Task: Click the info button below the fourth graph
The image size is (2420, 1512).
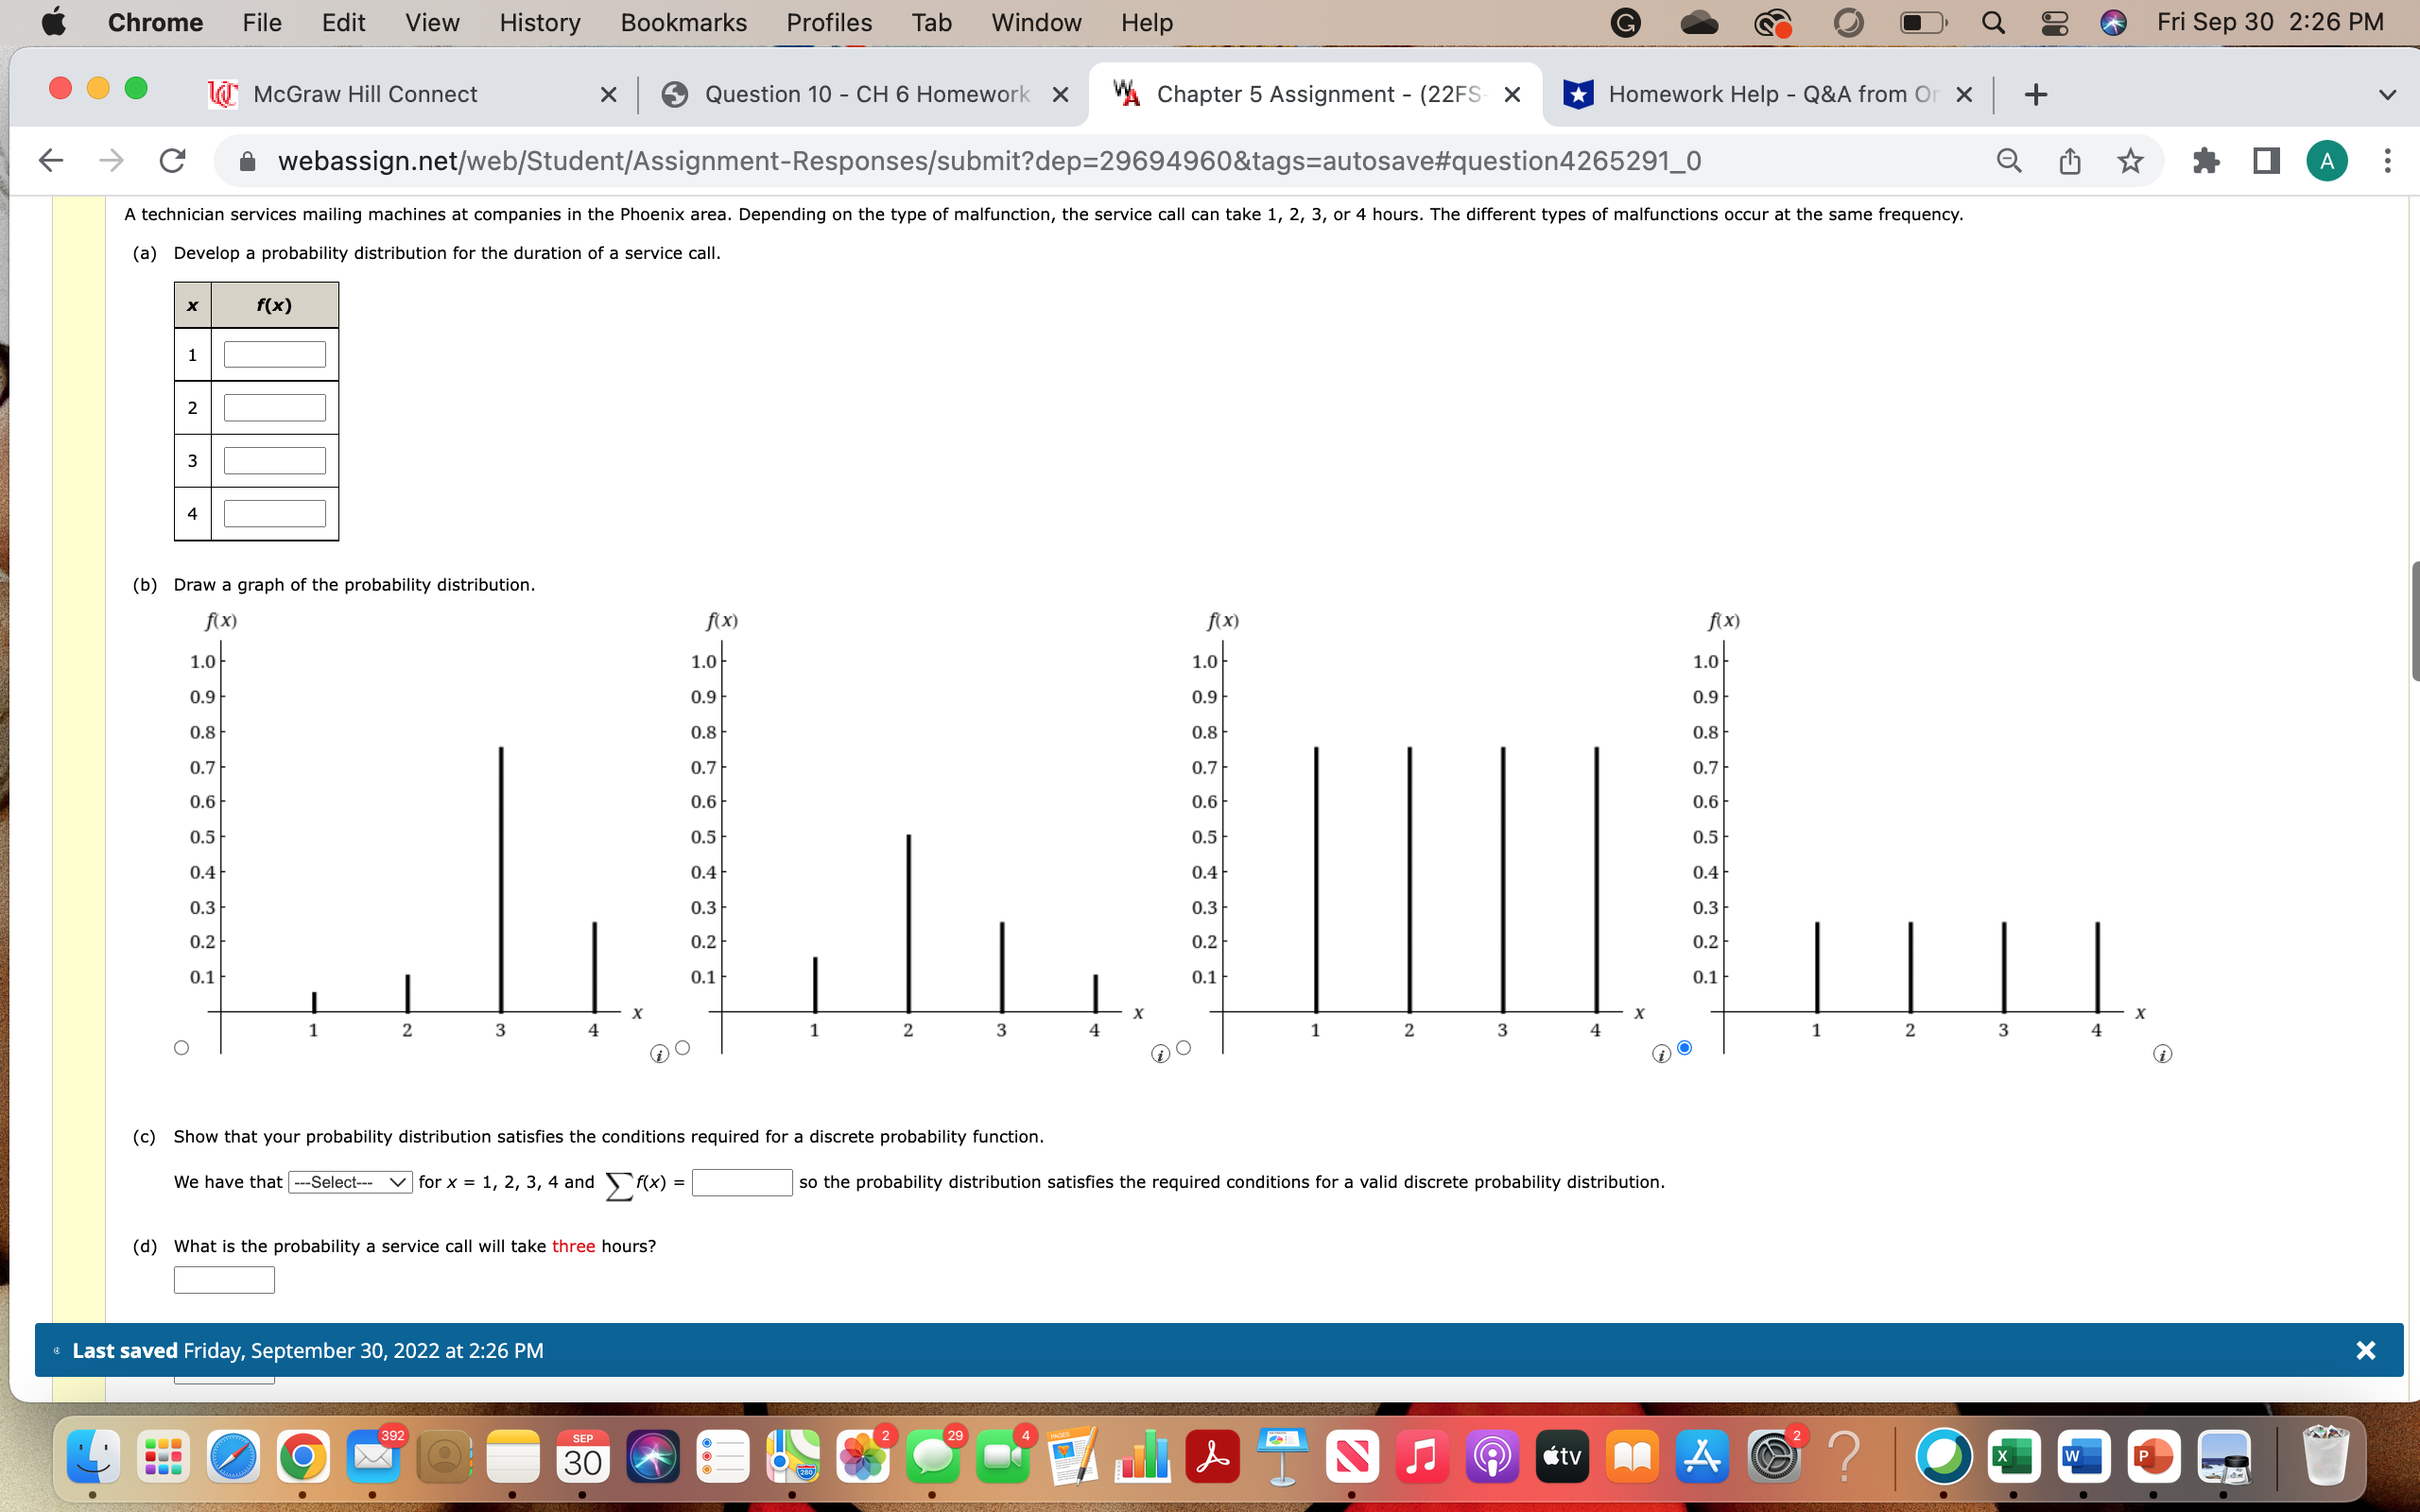Action: [x=2163, y=1053]
